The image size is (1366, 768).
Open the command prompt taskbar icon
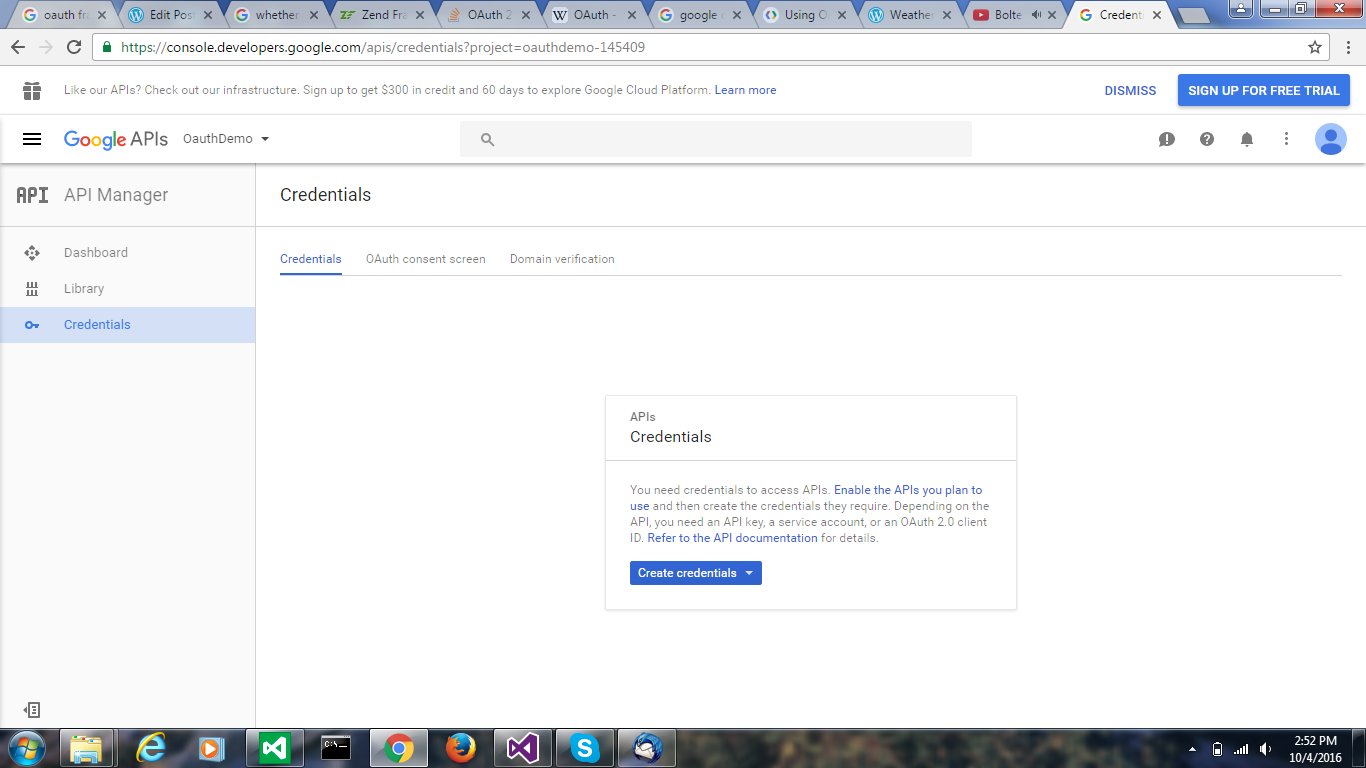click(336, 748)
